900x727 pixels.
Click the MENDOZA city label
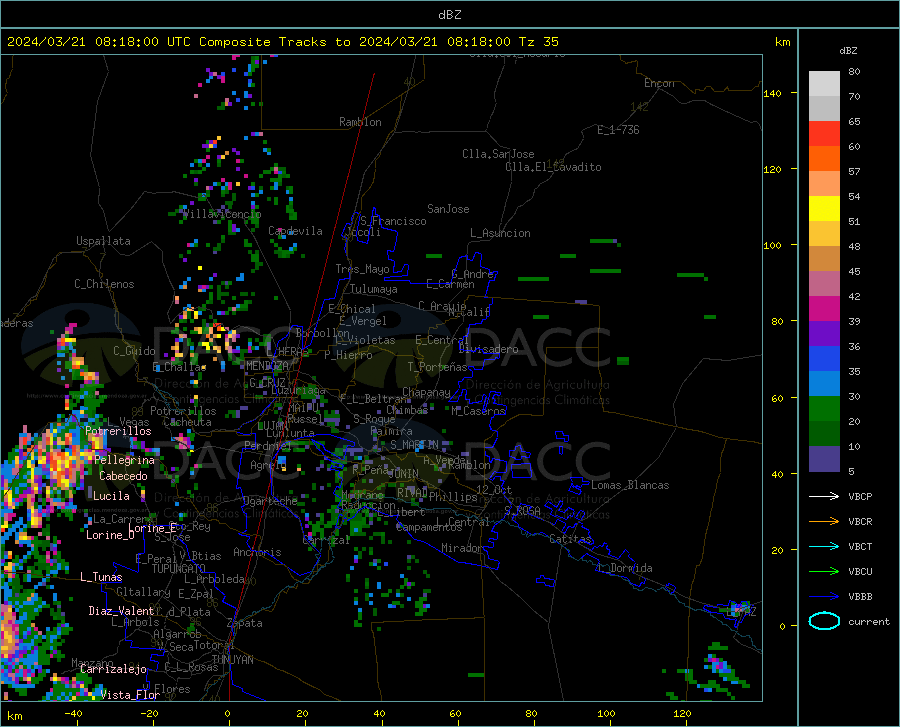(267, 366)
